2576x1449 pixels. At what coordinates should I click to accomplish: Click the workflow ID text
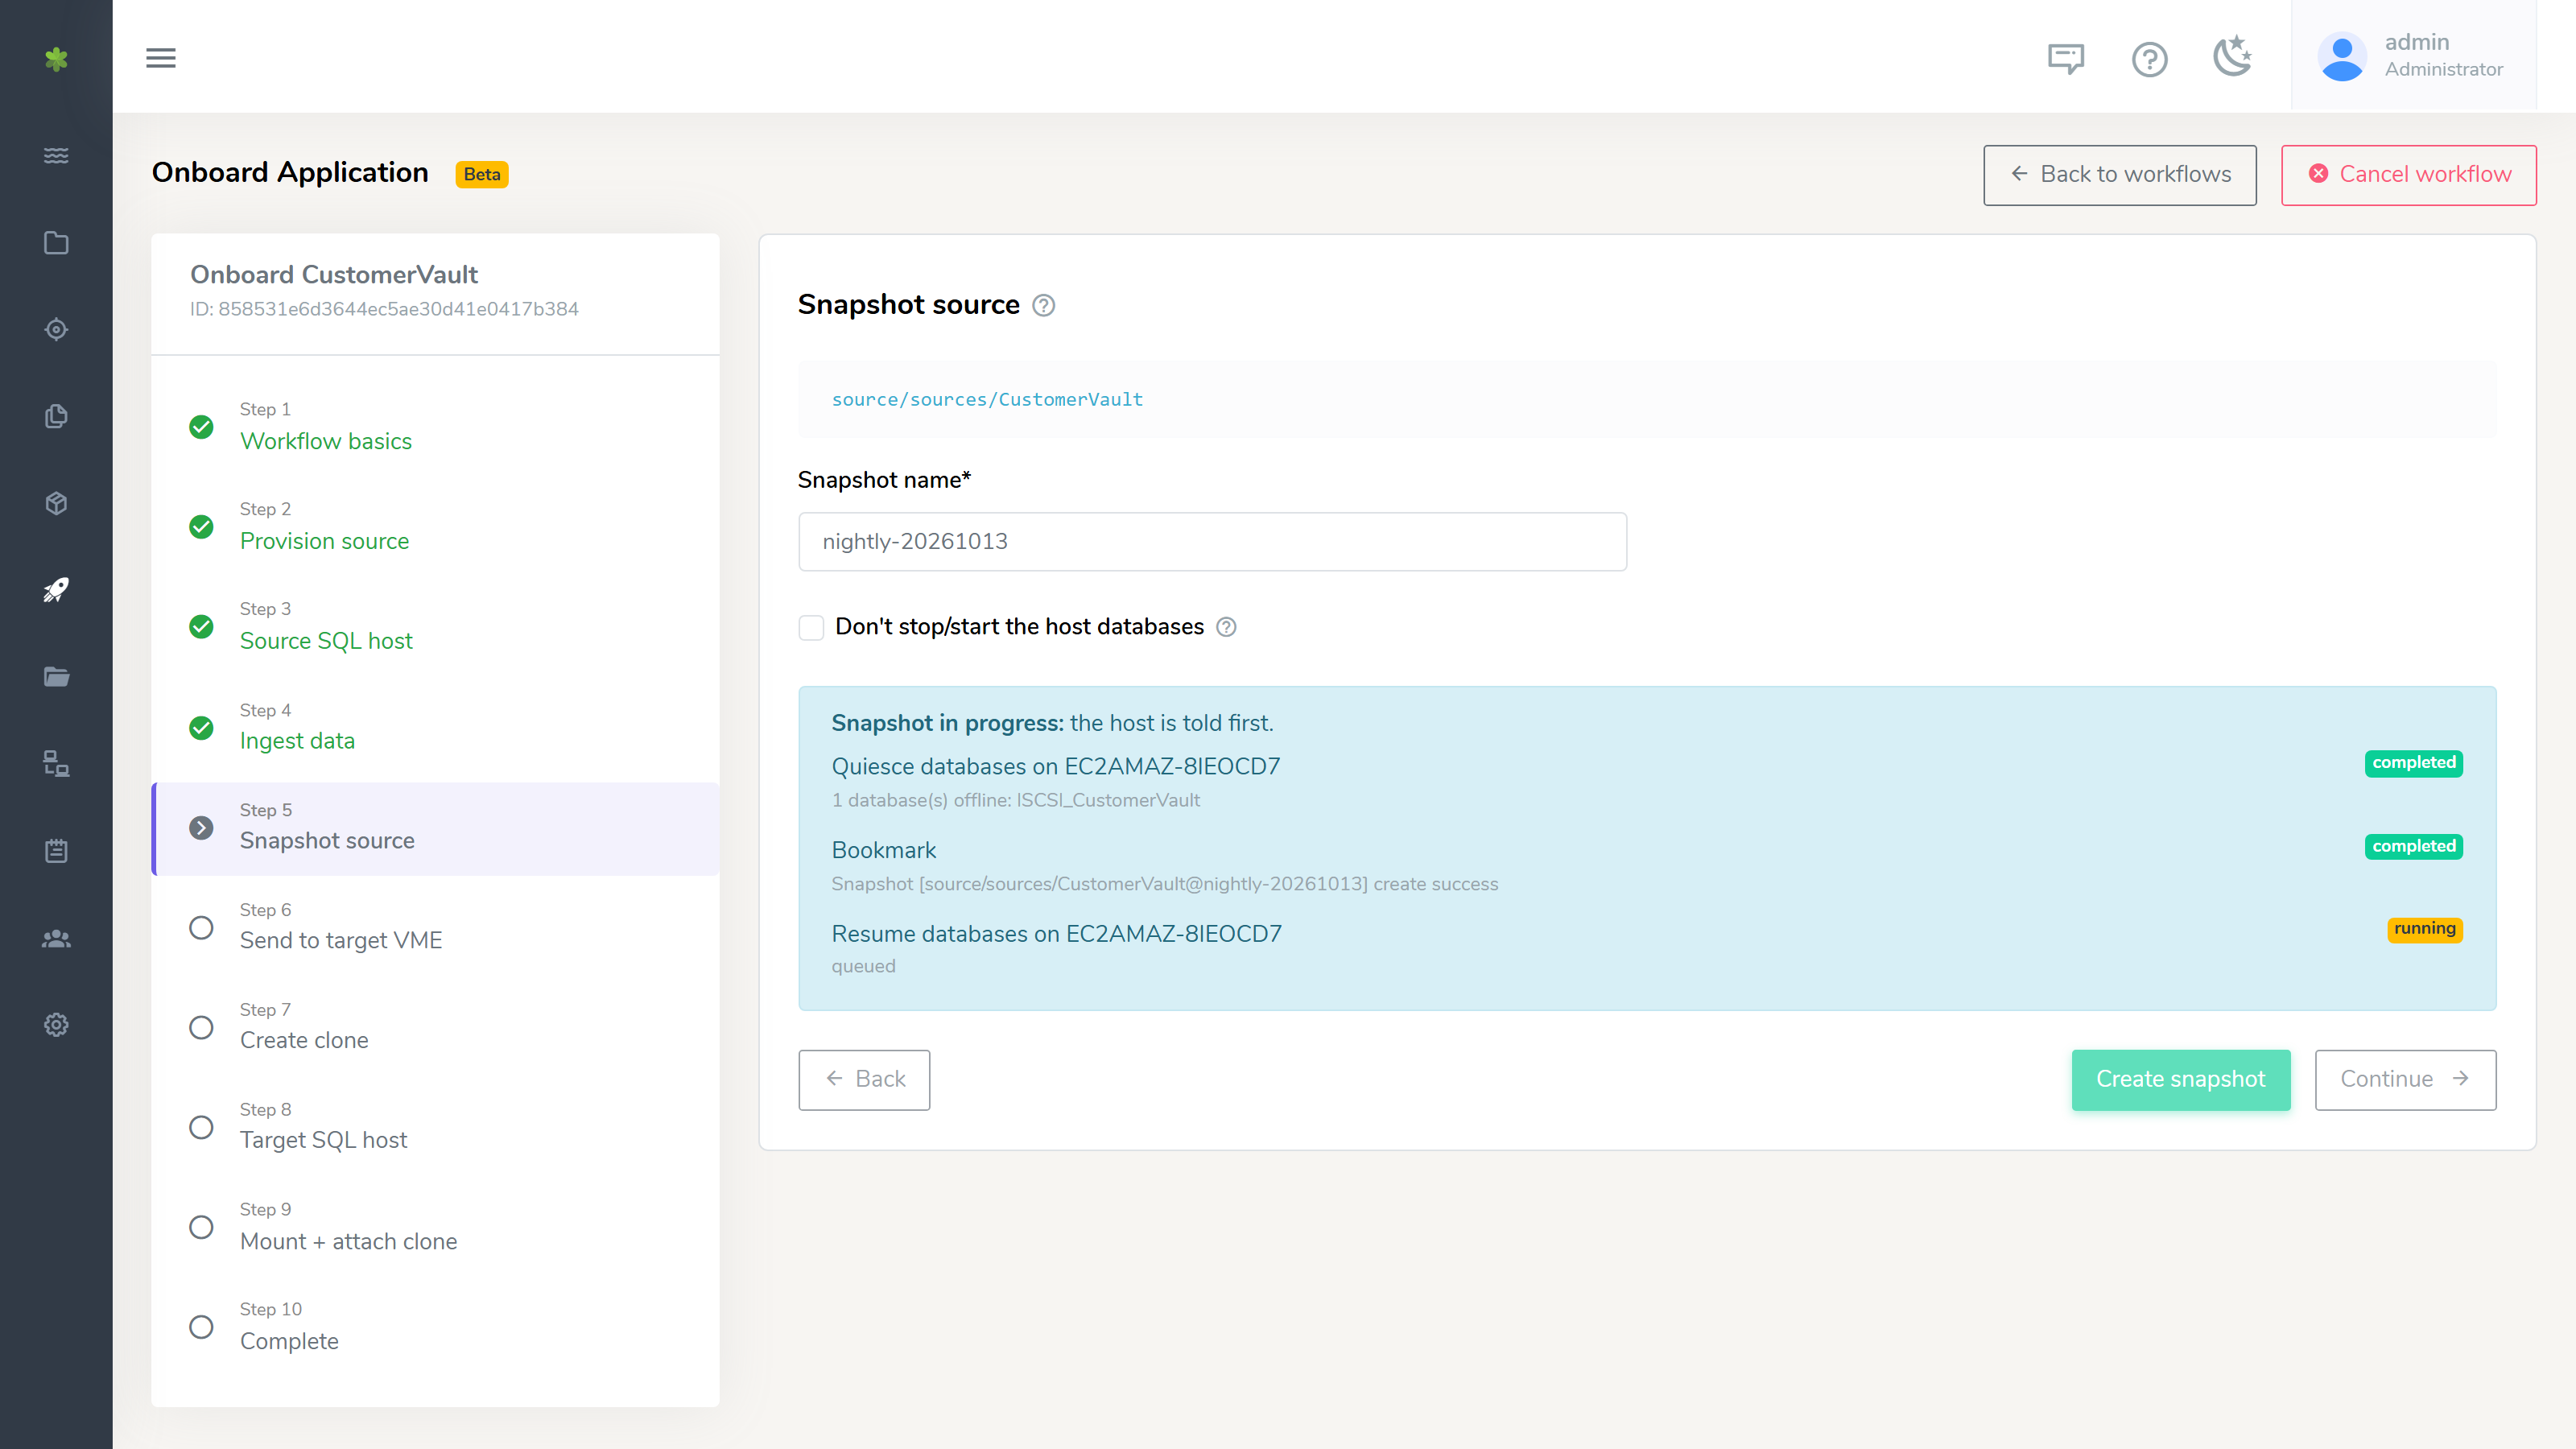point(384,309)
